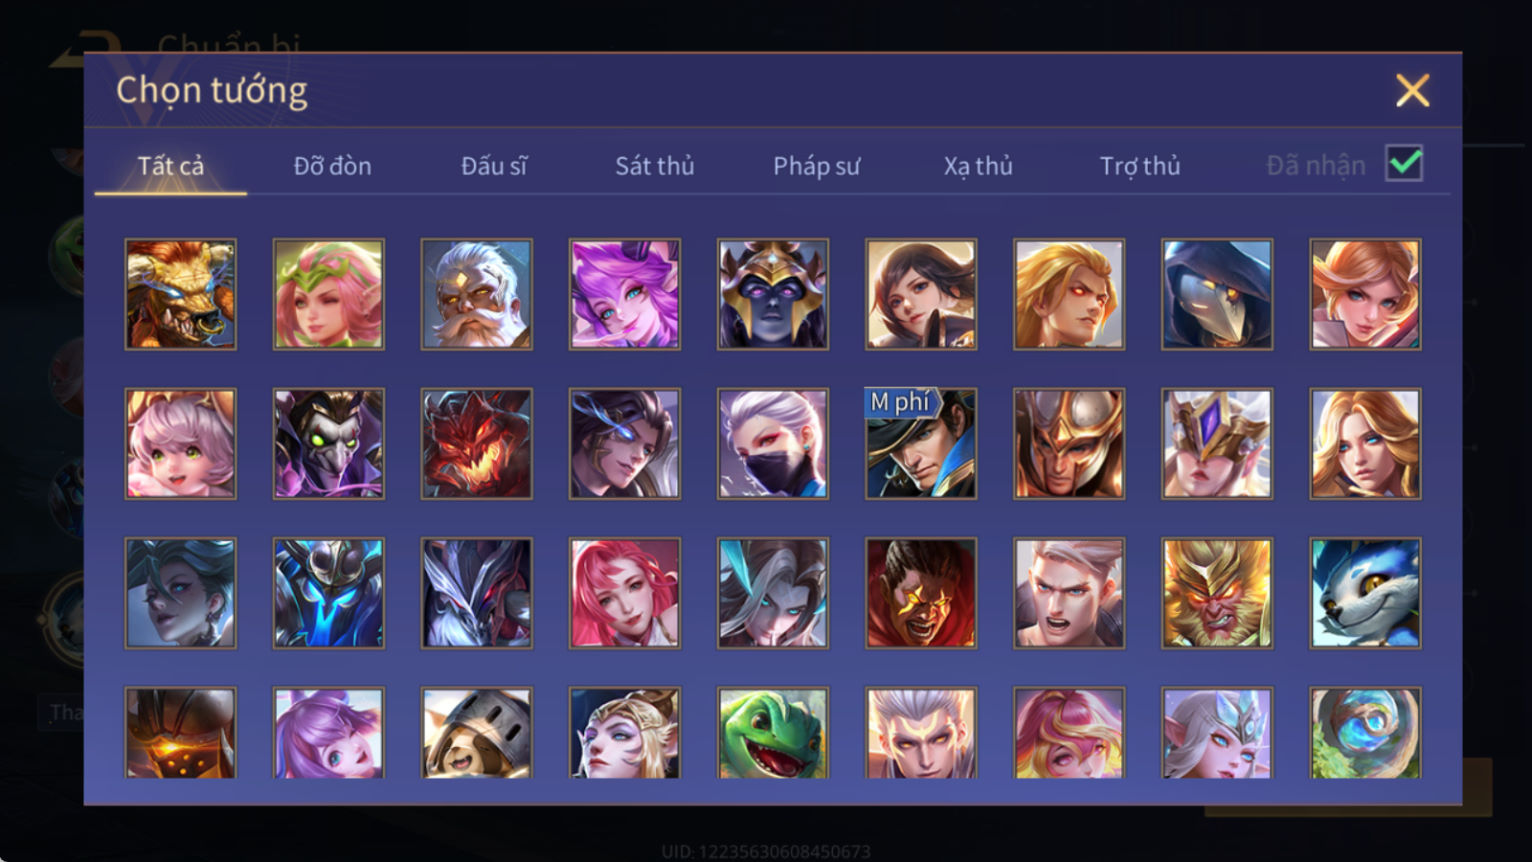Close the "Chọn tướng" dialog
Viewport: 1532px width, 862px height.
click(x=1412, y=91)
